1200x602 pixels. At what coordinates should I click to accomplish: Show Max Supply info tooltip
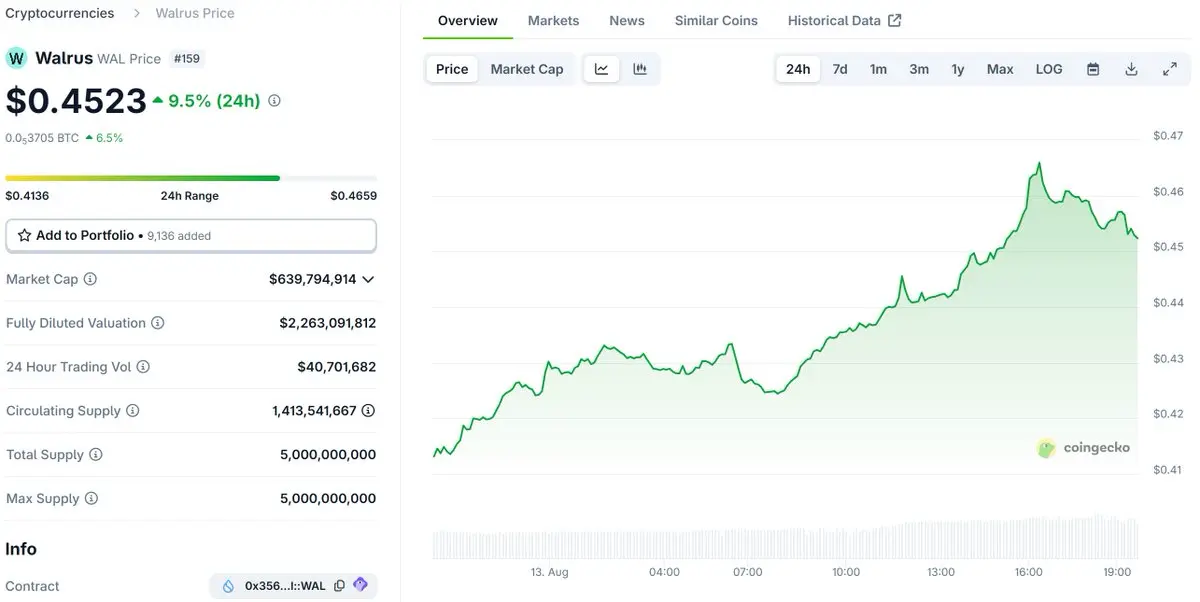click(x=91, y=499)
